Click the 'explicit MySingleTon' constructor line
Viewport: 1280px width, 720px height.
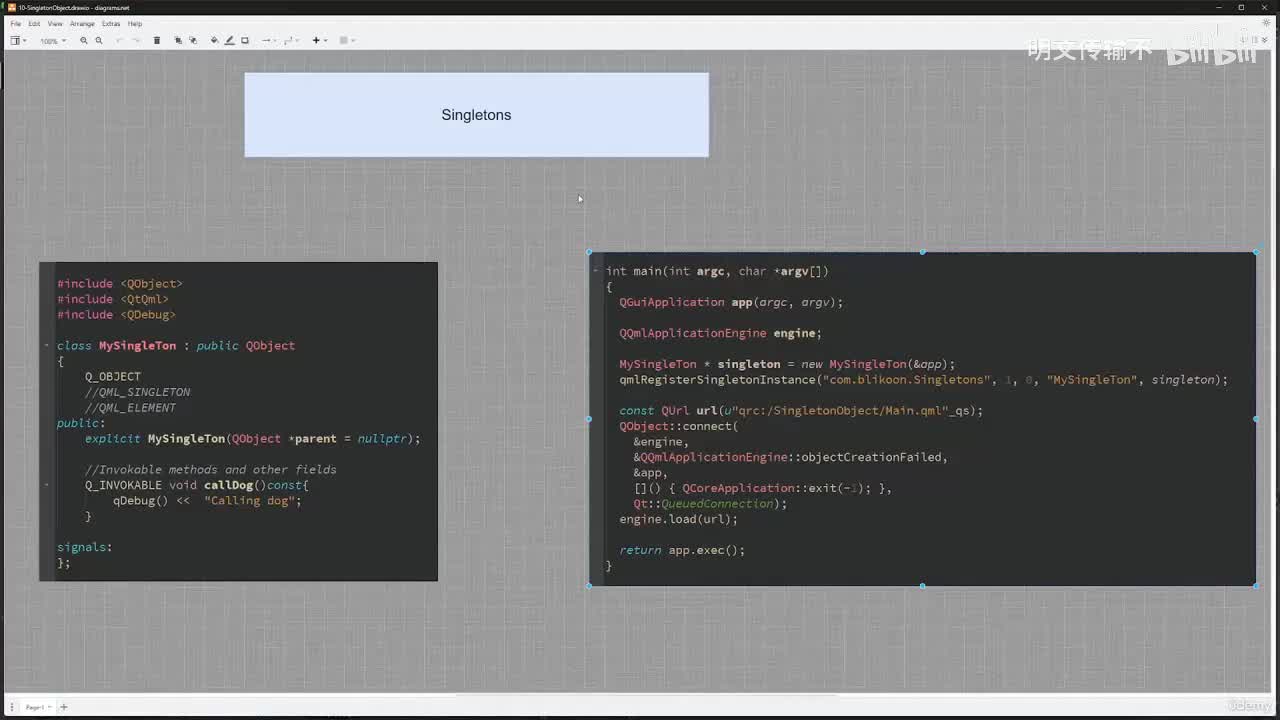tap(253, 438)
